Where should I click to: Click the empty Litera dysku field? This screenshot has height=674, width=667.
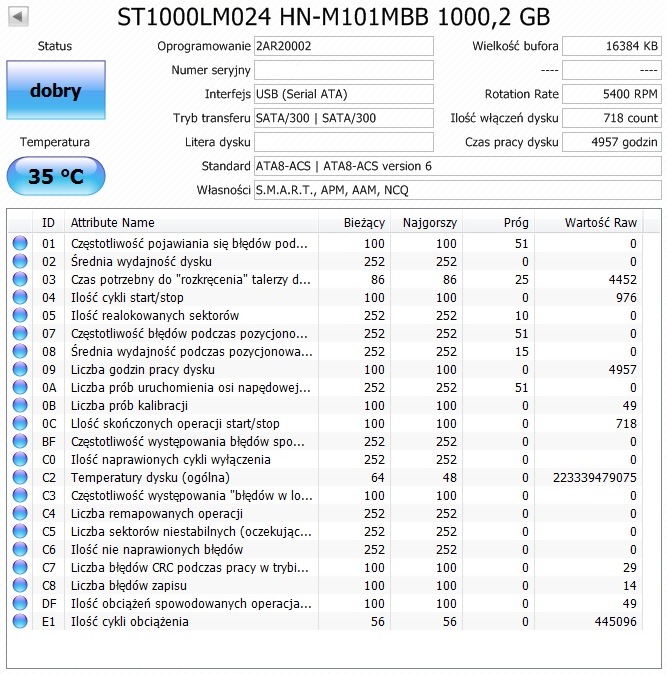click(344, 142)
